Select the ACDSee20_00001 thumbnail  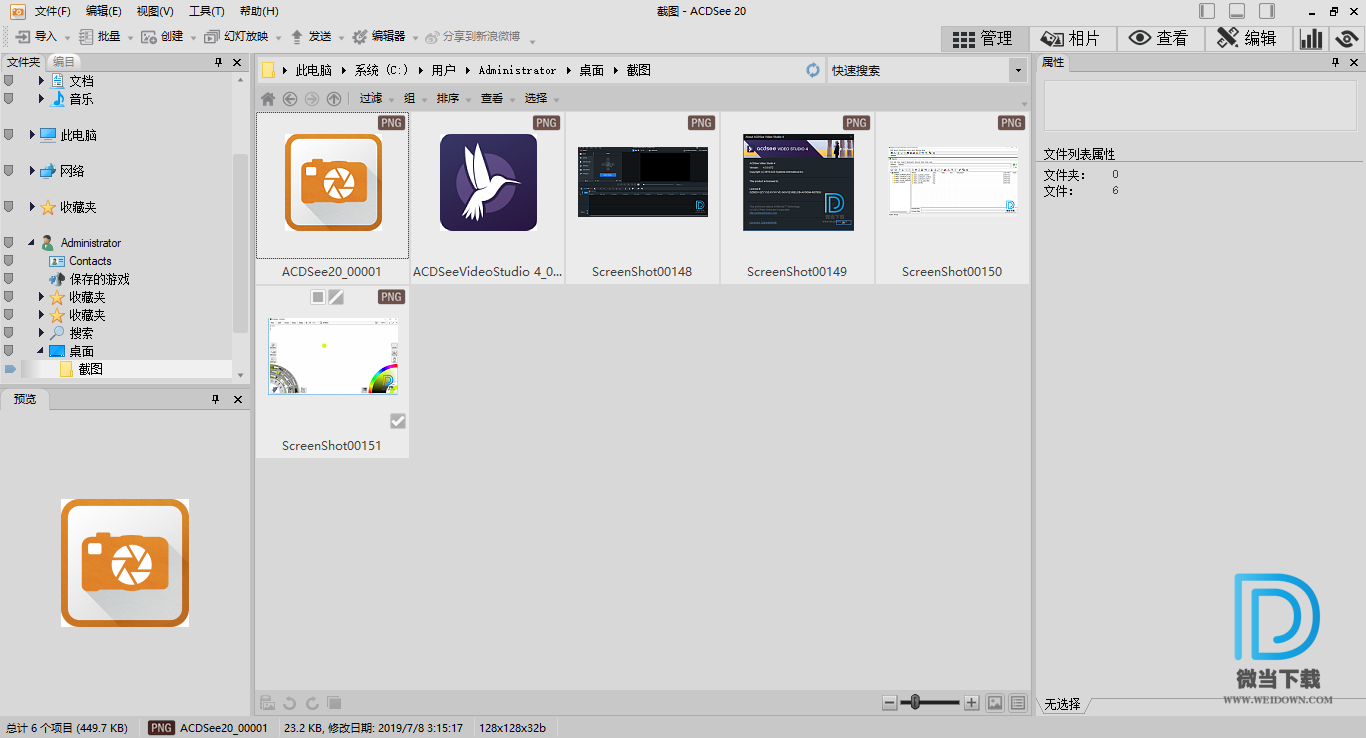(x=333, y=183)
